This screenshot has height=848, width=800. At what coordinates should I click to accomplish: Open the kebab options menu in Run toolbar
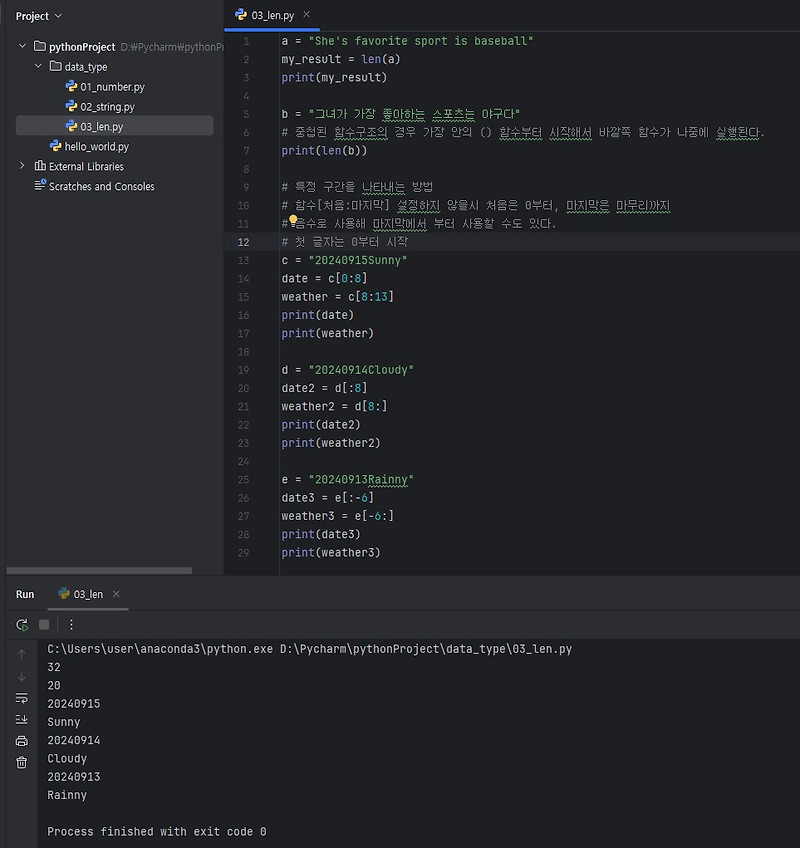(x=69, y=623)
